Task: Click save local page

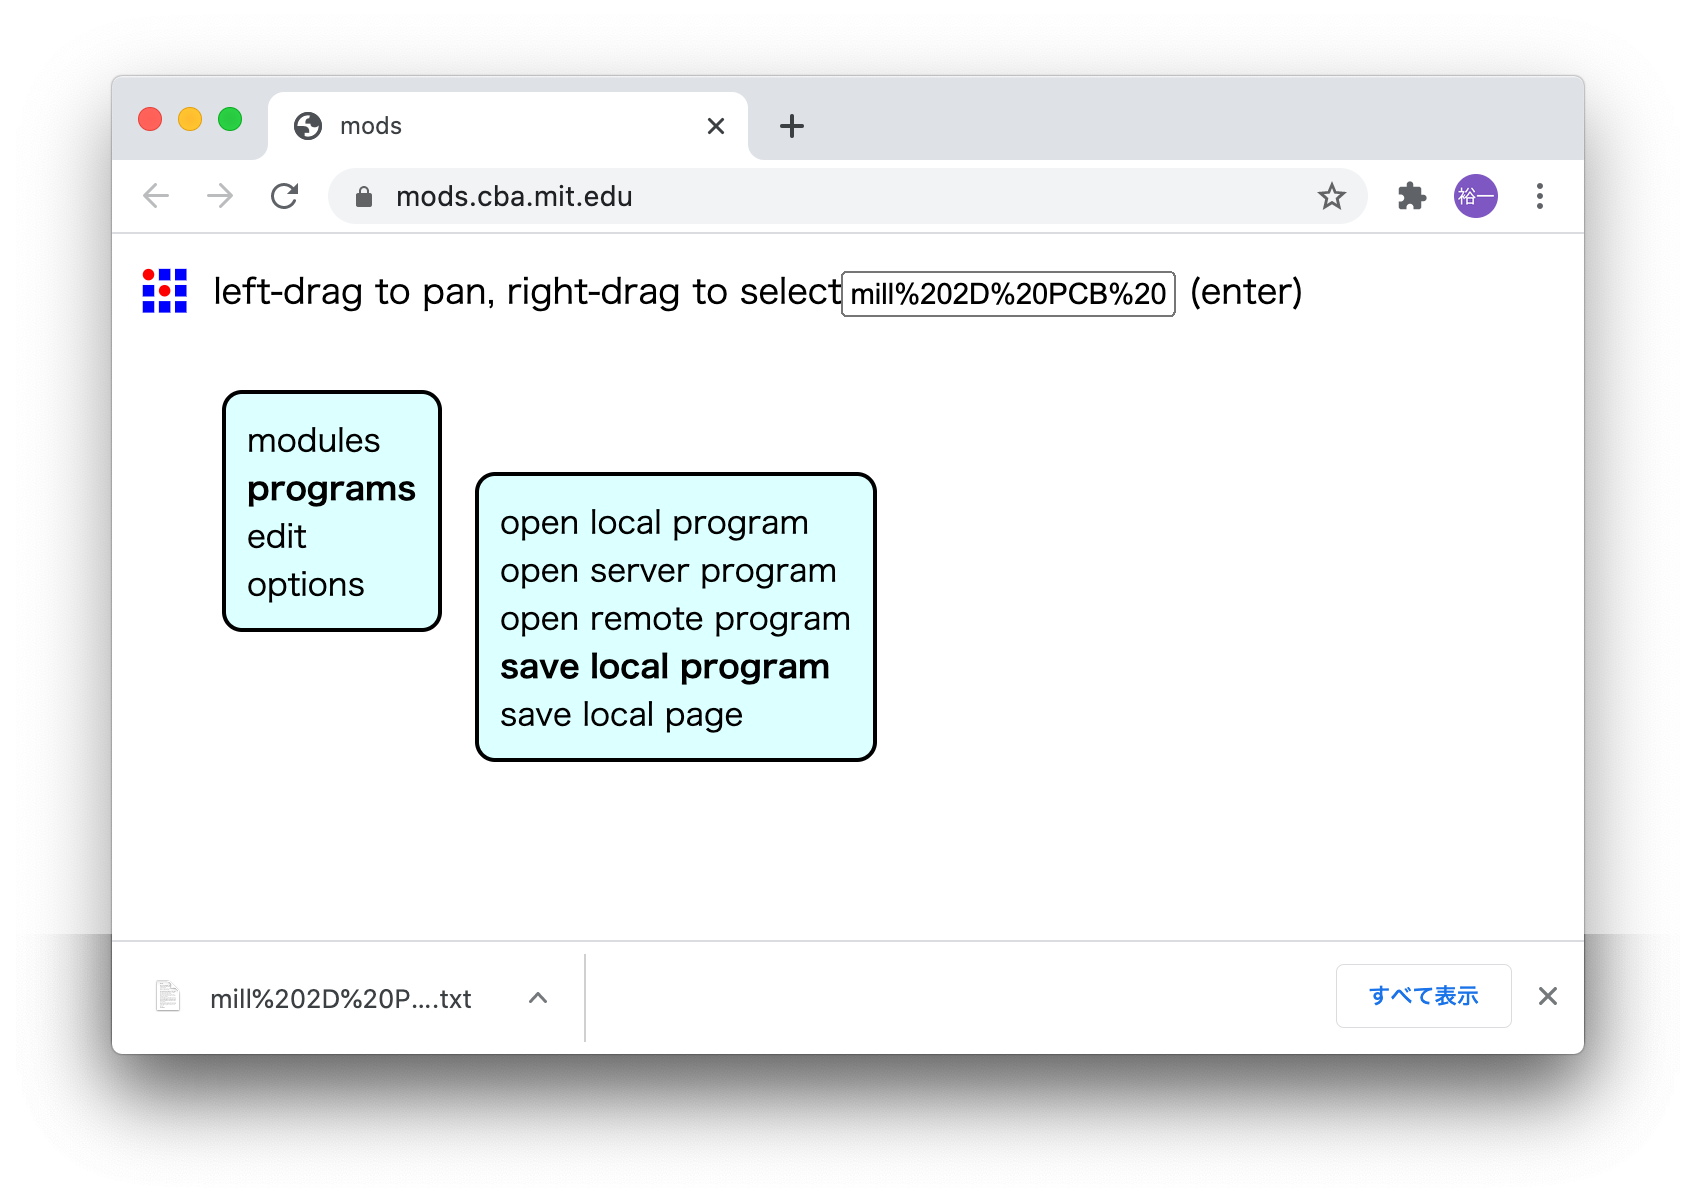Action: coord(621,715)
